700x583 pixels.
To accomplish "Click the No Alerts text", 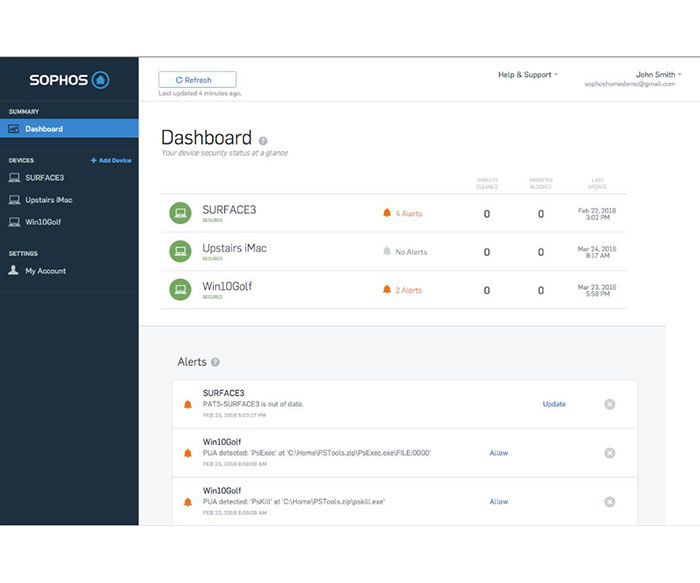I will [411, 252].
